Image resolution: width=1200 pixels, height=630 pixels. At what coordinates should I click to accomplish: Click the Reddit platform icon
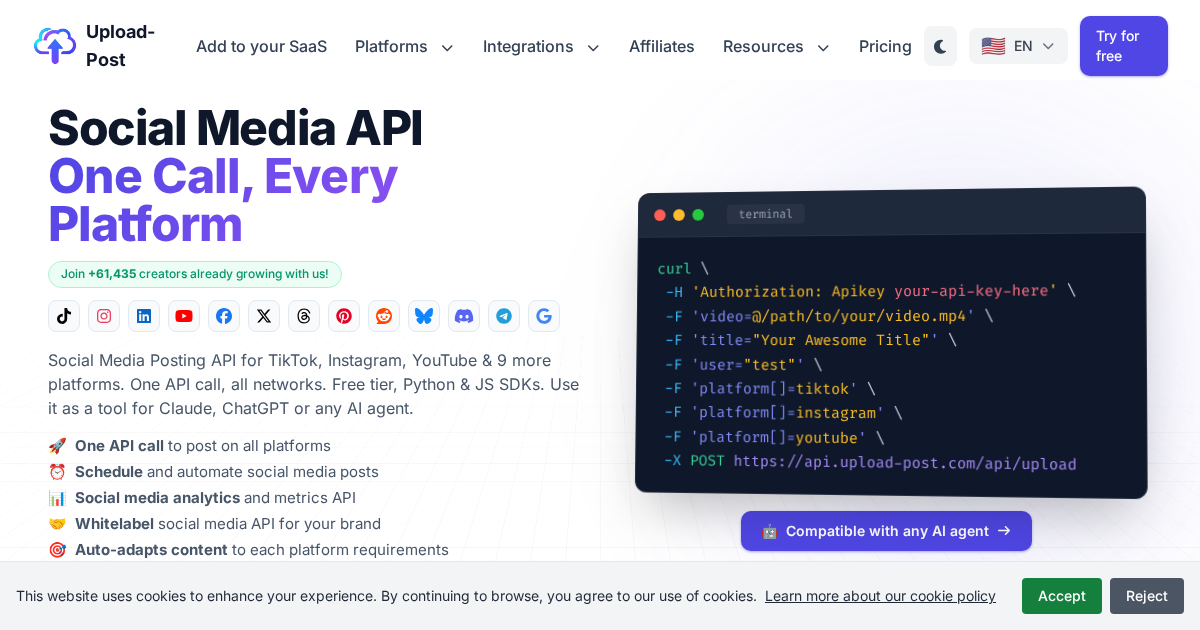point(384,316)
